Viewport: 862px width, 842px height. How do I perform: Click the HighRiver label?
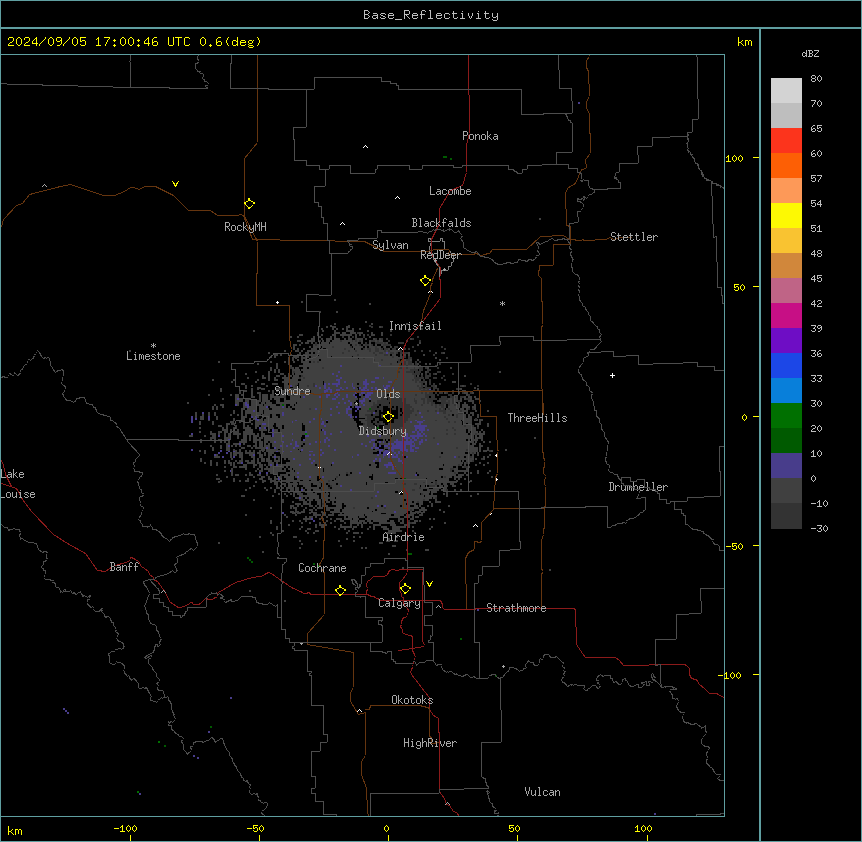click(x=430, y=743)
